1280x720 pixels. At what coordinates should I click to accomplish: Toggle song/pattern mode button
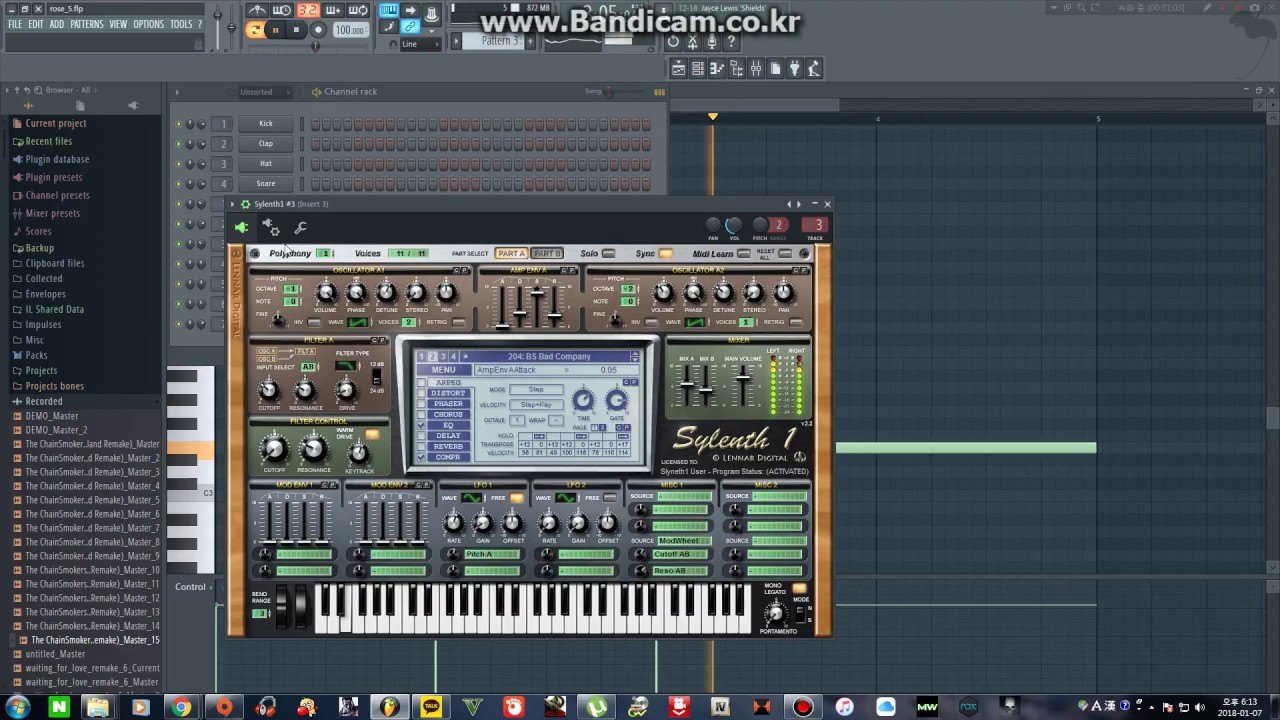point(255,30)
